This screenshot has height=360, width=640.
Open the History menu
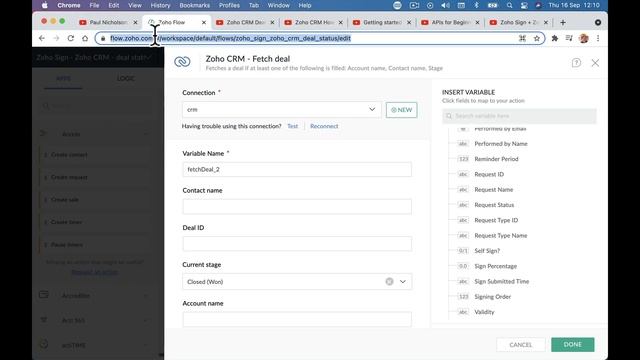[x=160, y=5]
